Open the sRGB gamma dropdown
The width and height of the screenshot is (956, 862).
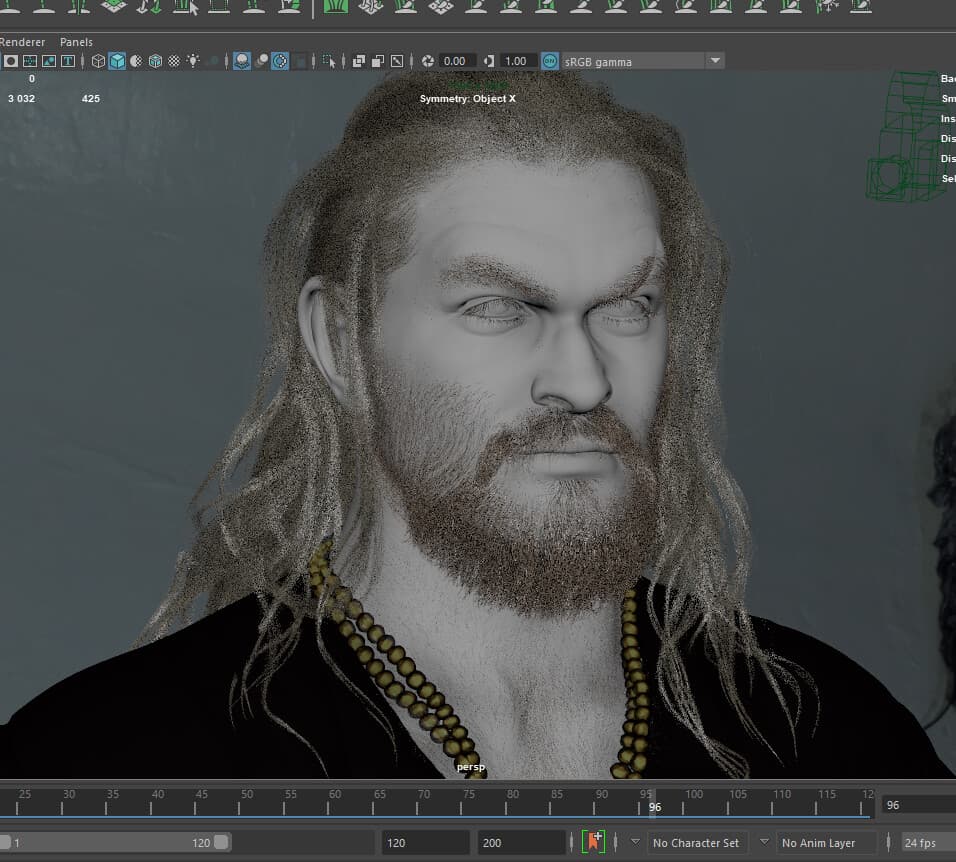click(x=715, y=61)
